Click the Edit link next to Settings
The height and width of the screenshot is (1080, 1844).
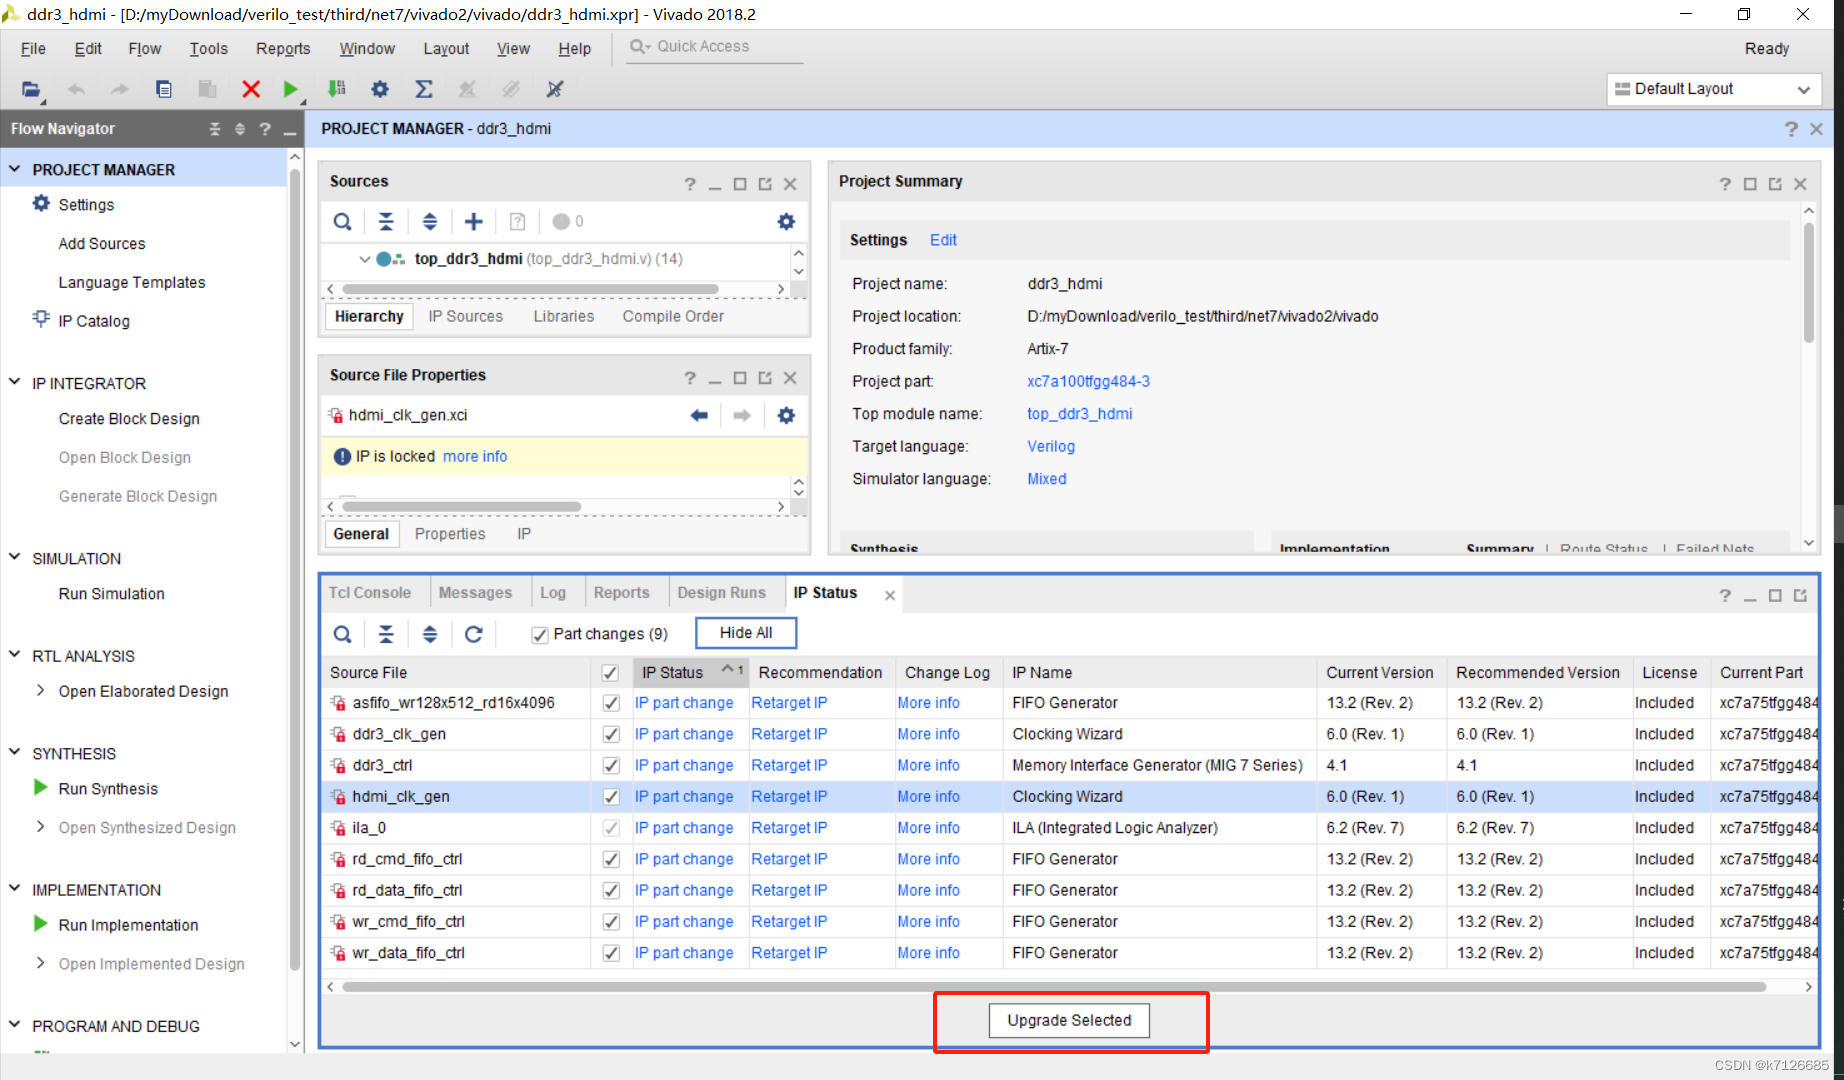tap(943, 240)
